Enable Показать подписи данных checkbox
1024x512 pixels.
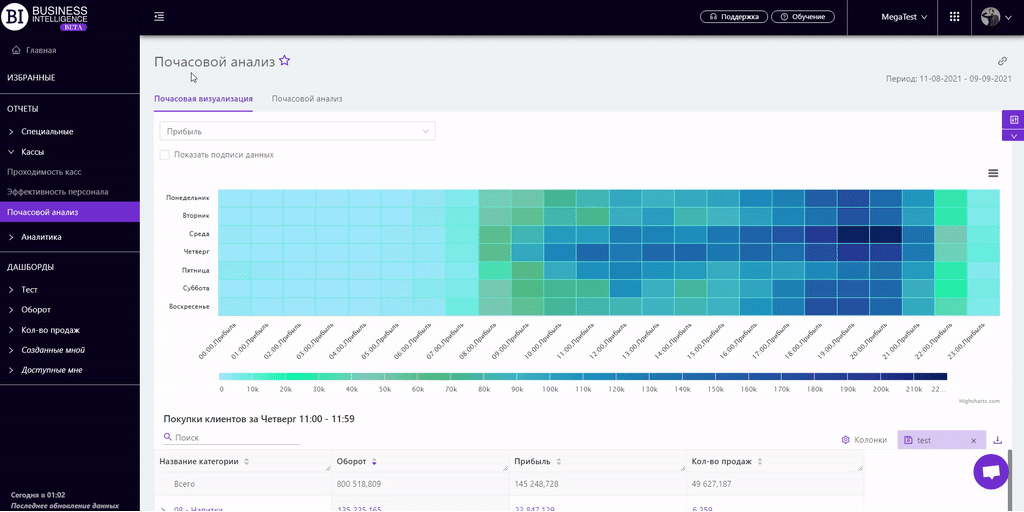pos(165,155)
